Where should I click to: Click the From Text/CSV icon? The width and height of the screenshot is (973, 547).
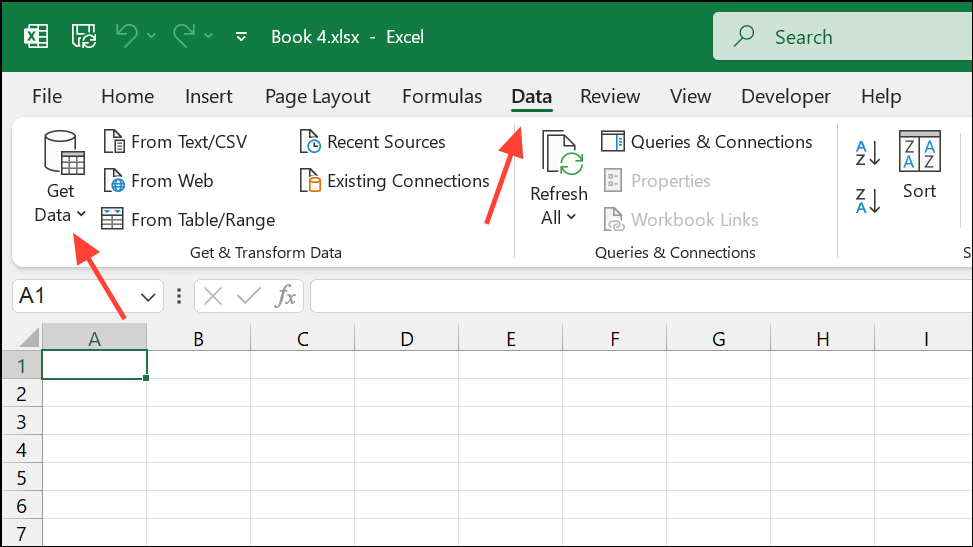(x=114, y=142)
